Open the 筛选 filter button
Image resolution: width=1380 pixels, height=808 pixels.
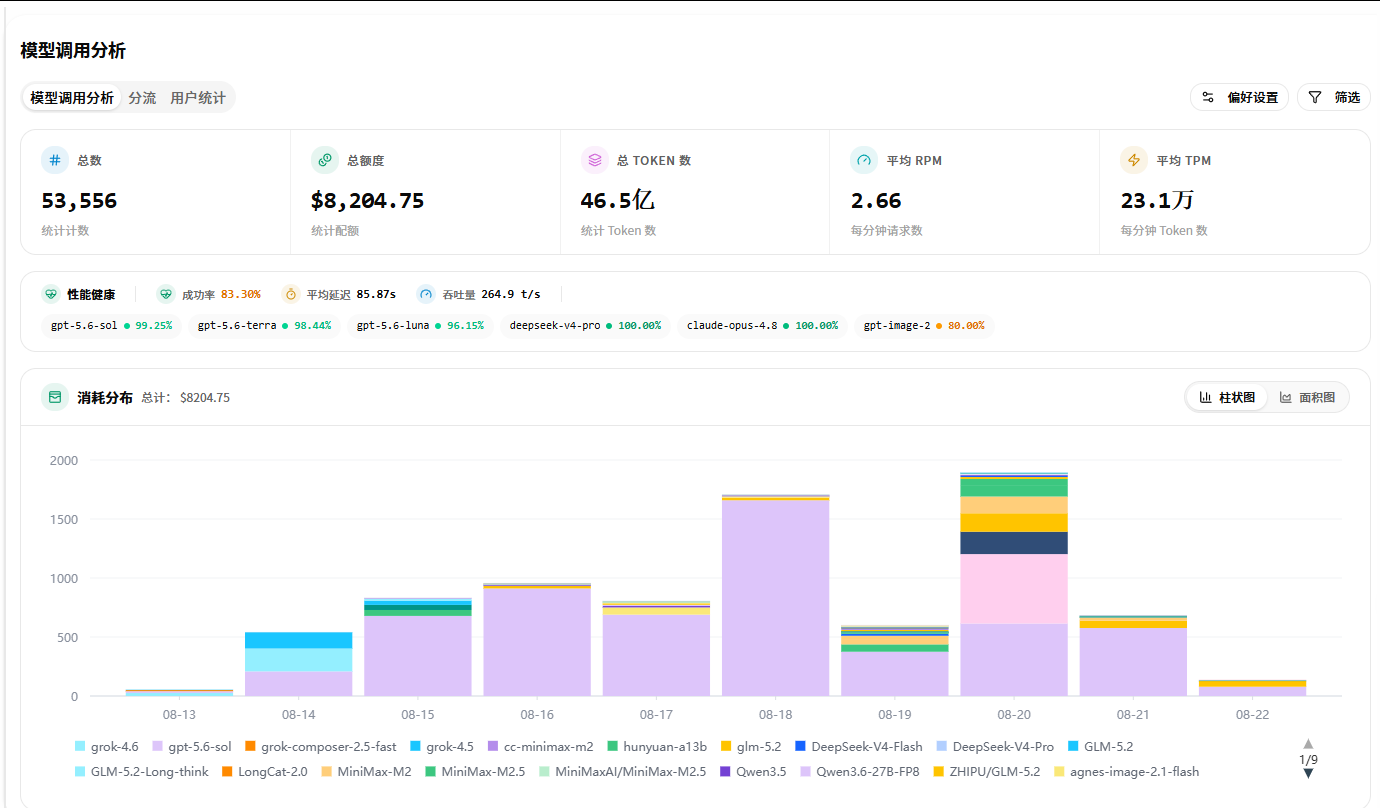tap(1334, 97)
